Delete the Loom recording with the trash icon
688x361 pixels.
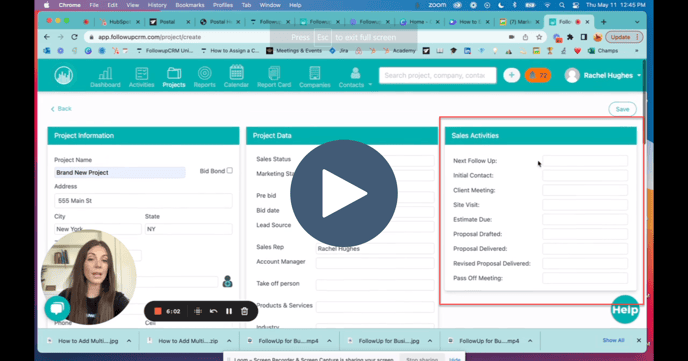244,311
